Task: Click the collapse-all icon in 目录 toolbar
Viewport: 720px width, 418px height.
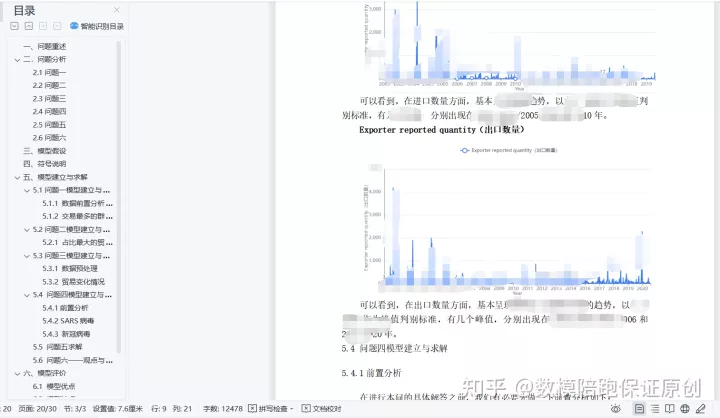Action: [x=29, y=26]
